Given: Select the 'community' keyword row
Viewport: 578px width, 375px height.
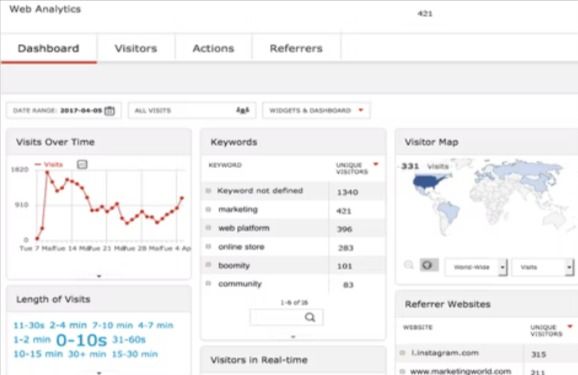Looking at the screenshot, I should point(293,284).
